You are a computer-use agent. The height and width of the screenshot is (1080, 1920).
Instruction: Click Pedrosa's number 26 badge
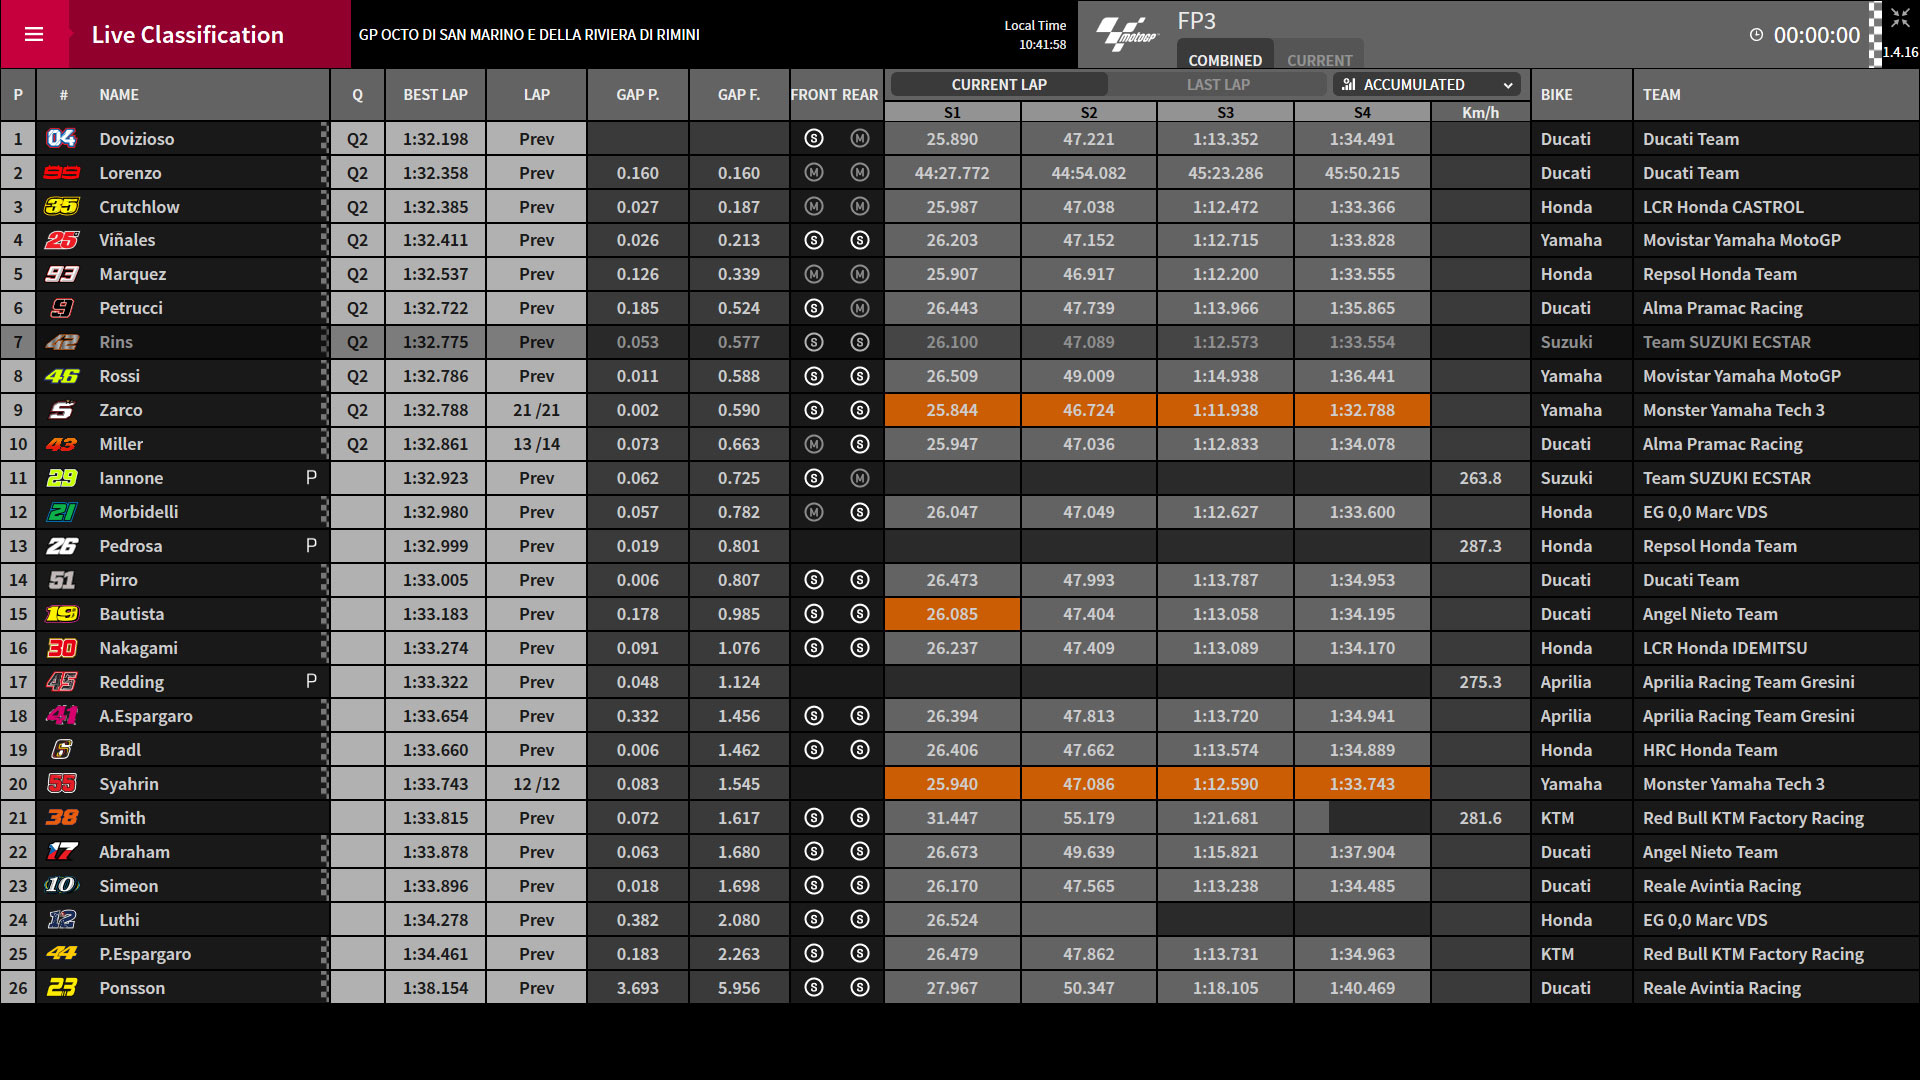click(61, 546)
